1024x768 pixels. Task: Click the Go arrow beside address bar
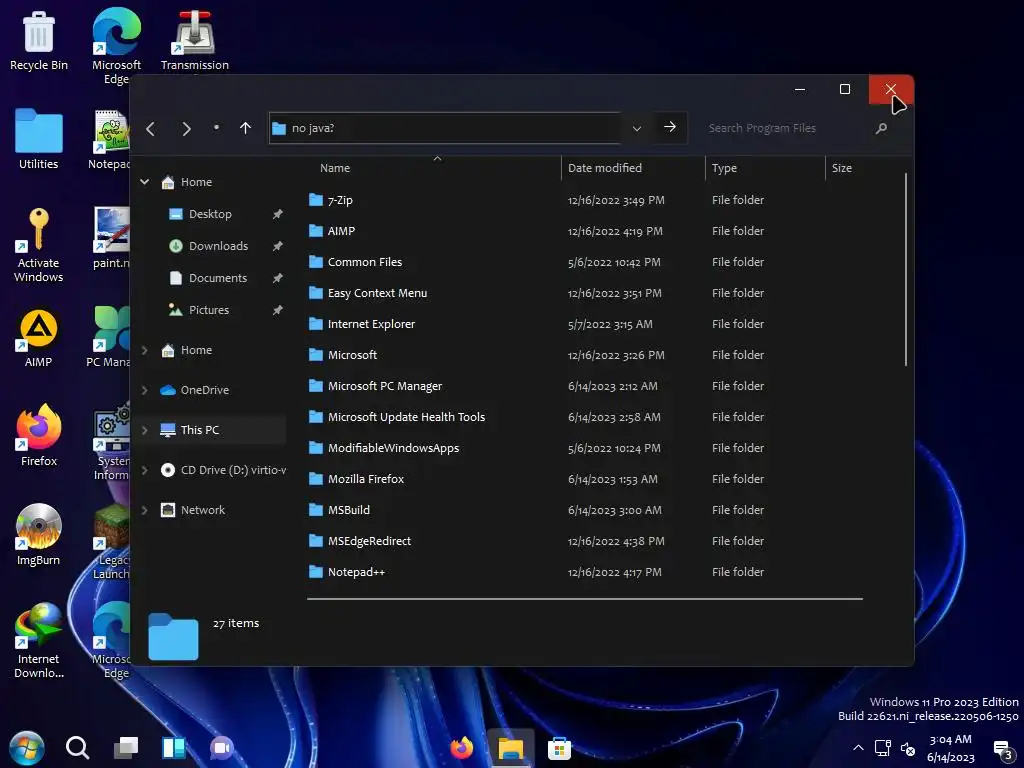[x=670, y=127]
